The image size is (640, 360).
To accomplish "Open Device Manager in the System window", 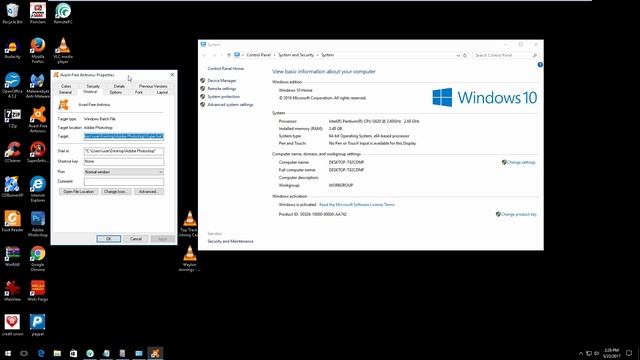I will 222,80.
